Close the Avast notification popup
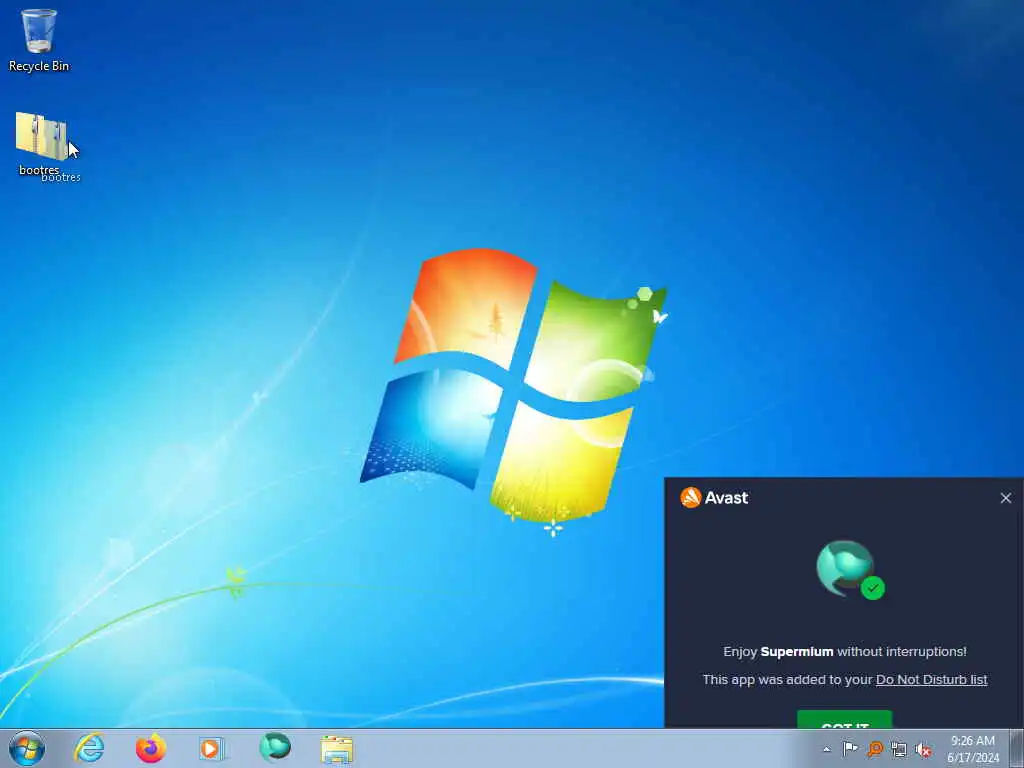The image size is (1024, 768). click(x=1006, y=498)
